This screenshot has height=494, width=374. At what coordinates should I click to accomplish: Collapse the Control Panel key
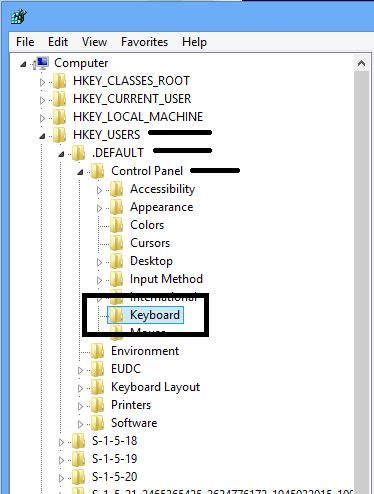(x=80, y=172)
